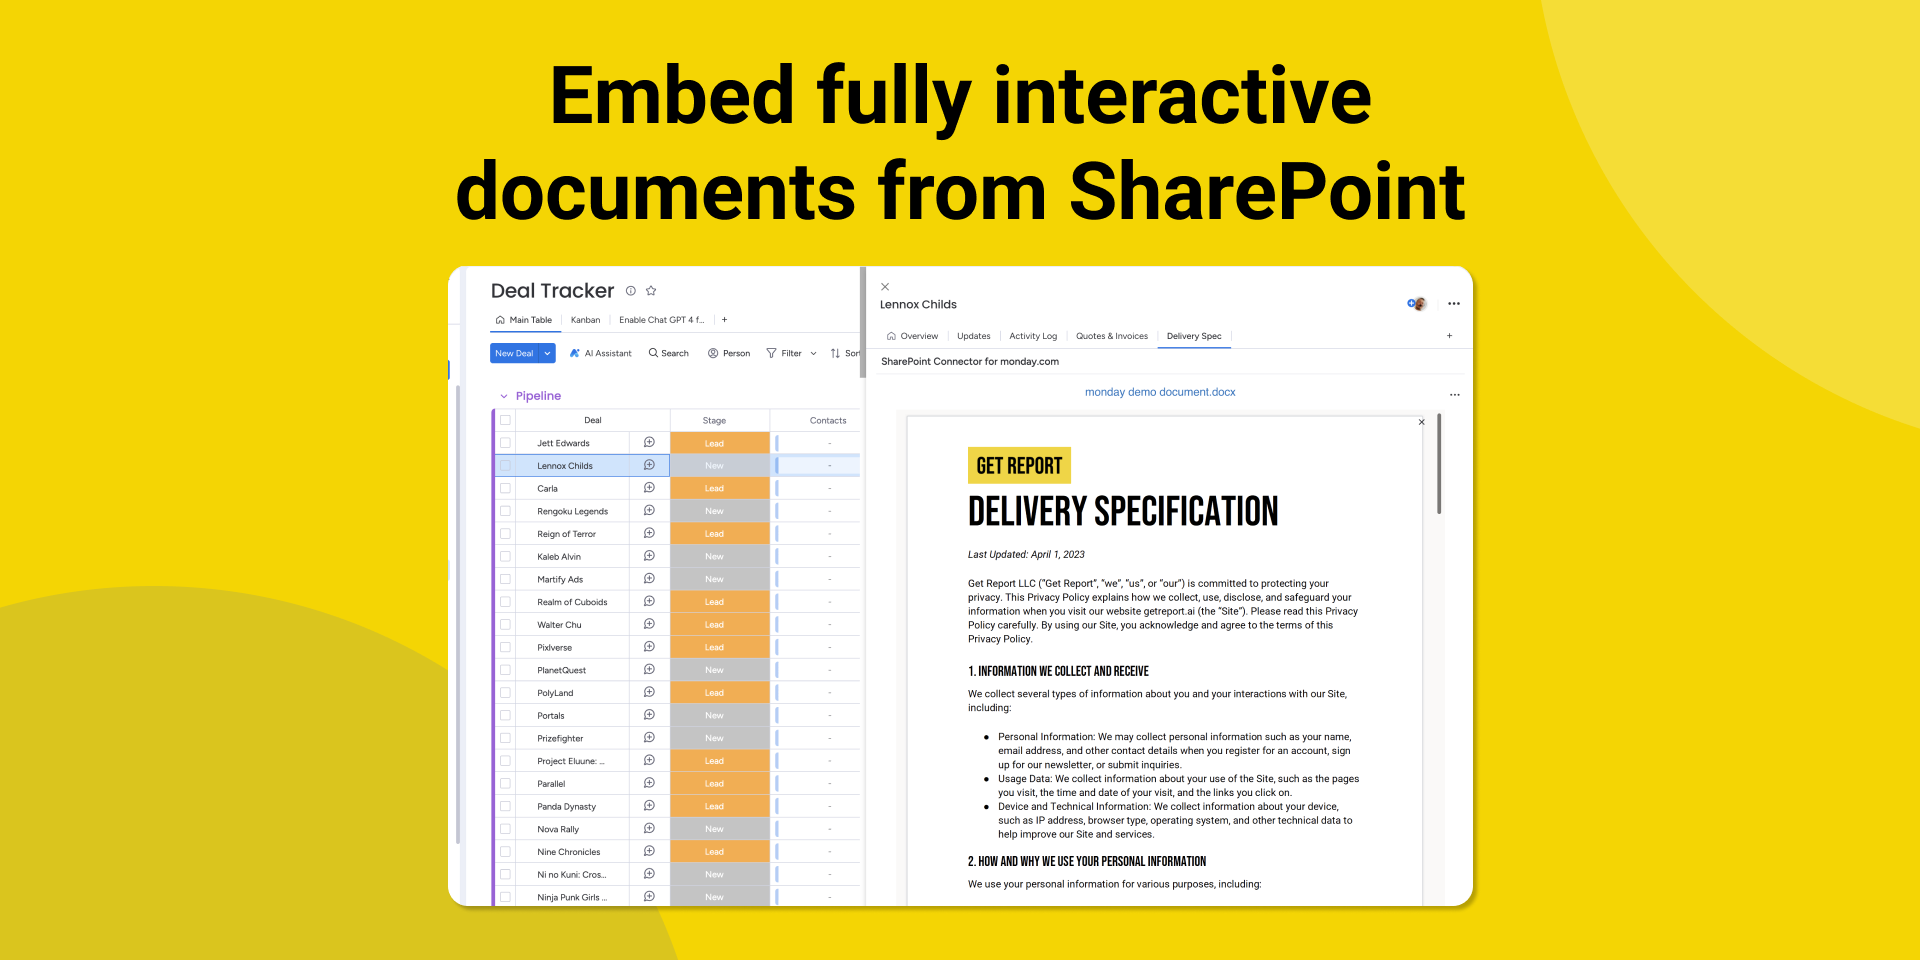Open the Quotes & Invoices tab

(x=1112, y=336)
